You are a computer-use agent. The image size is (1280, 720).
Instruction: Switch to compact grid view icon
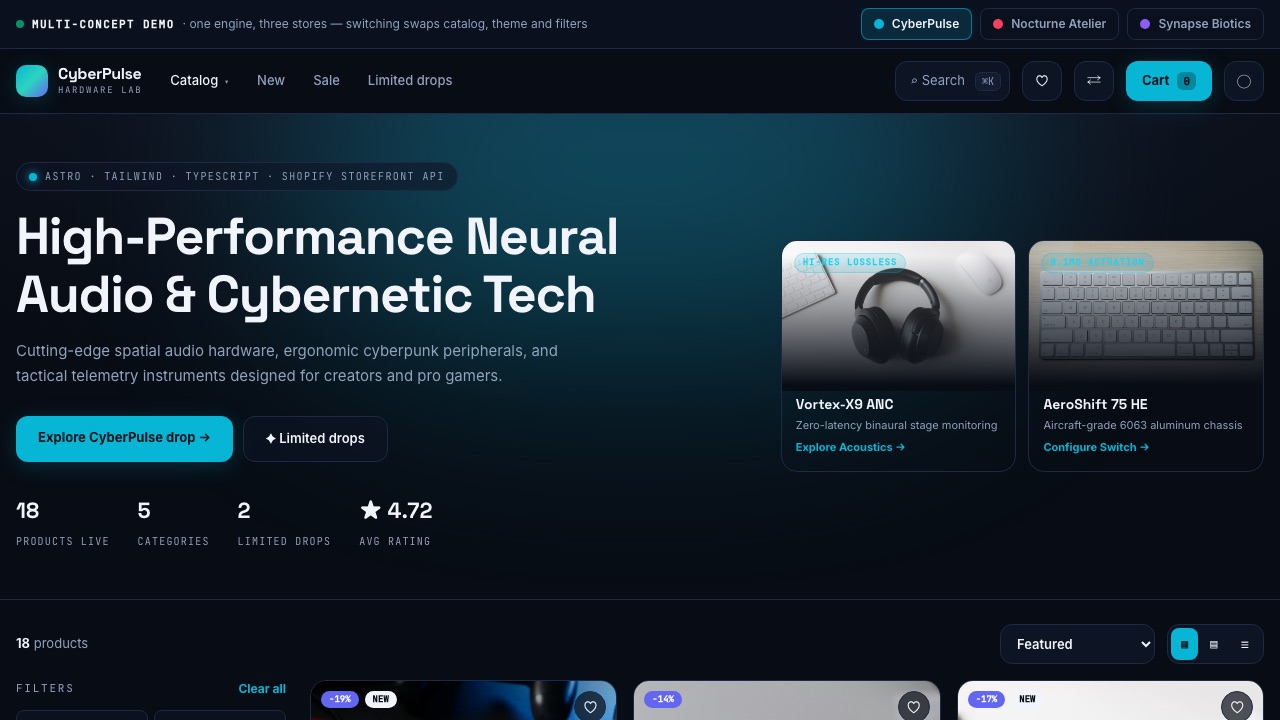coord(1214,645)
